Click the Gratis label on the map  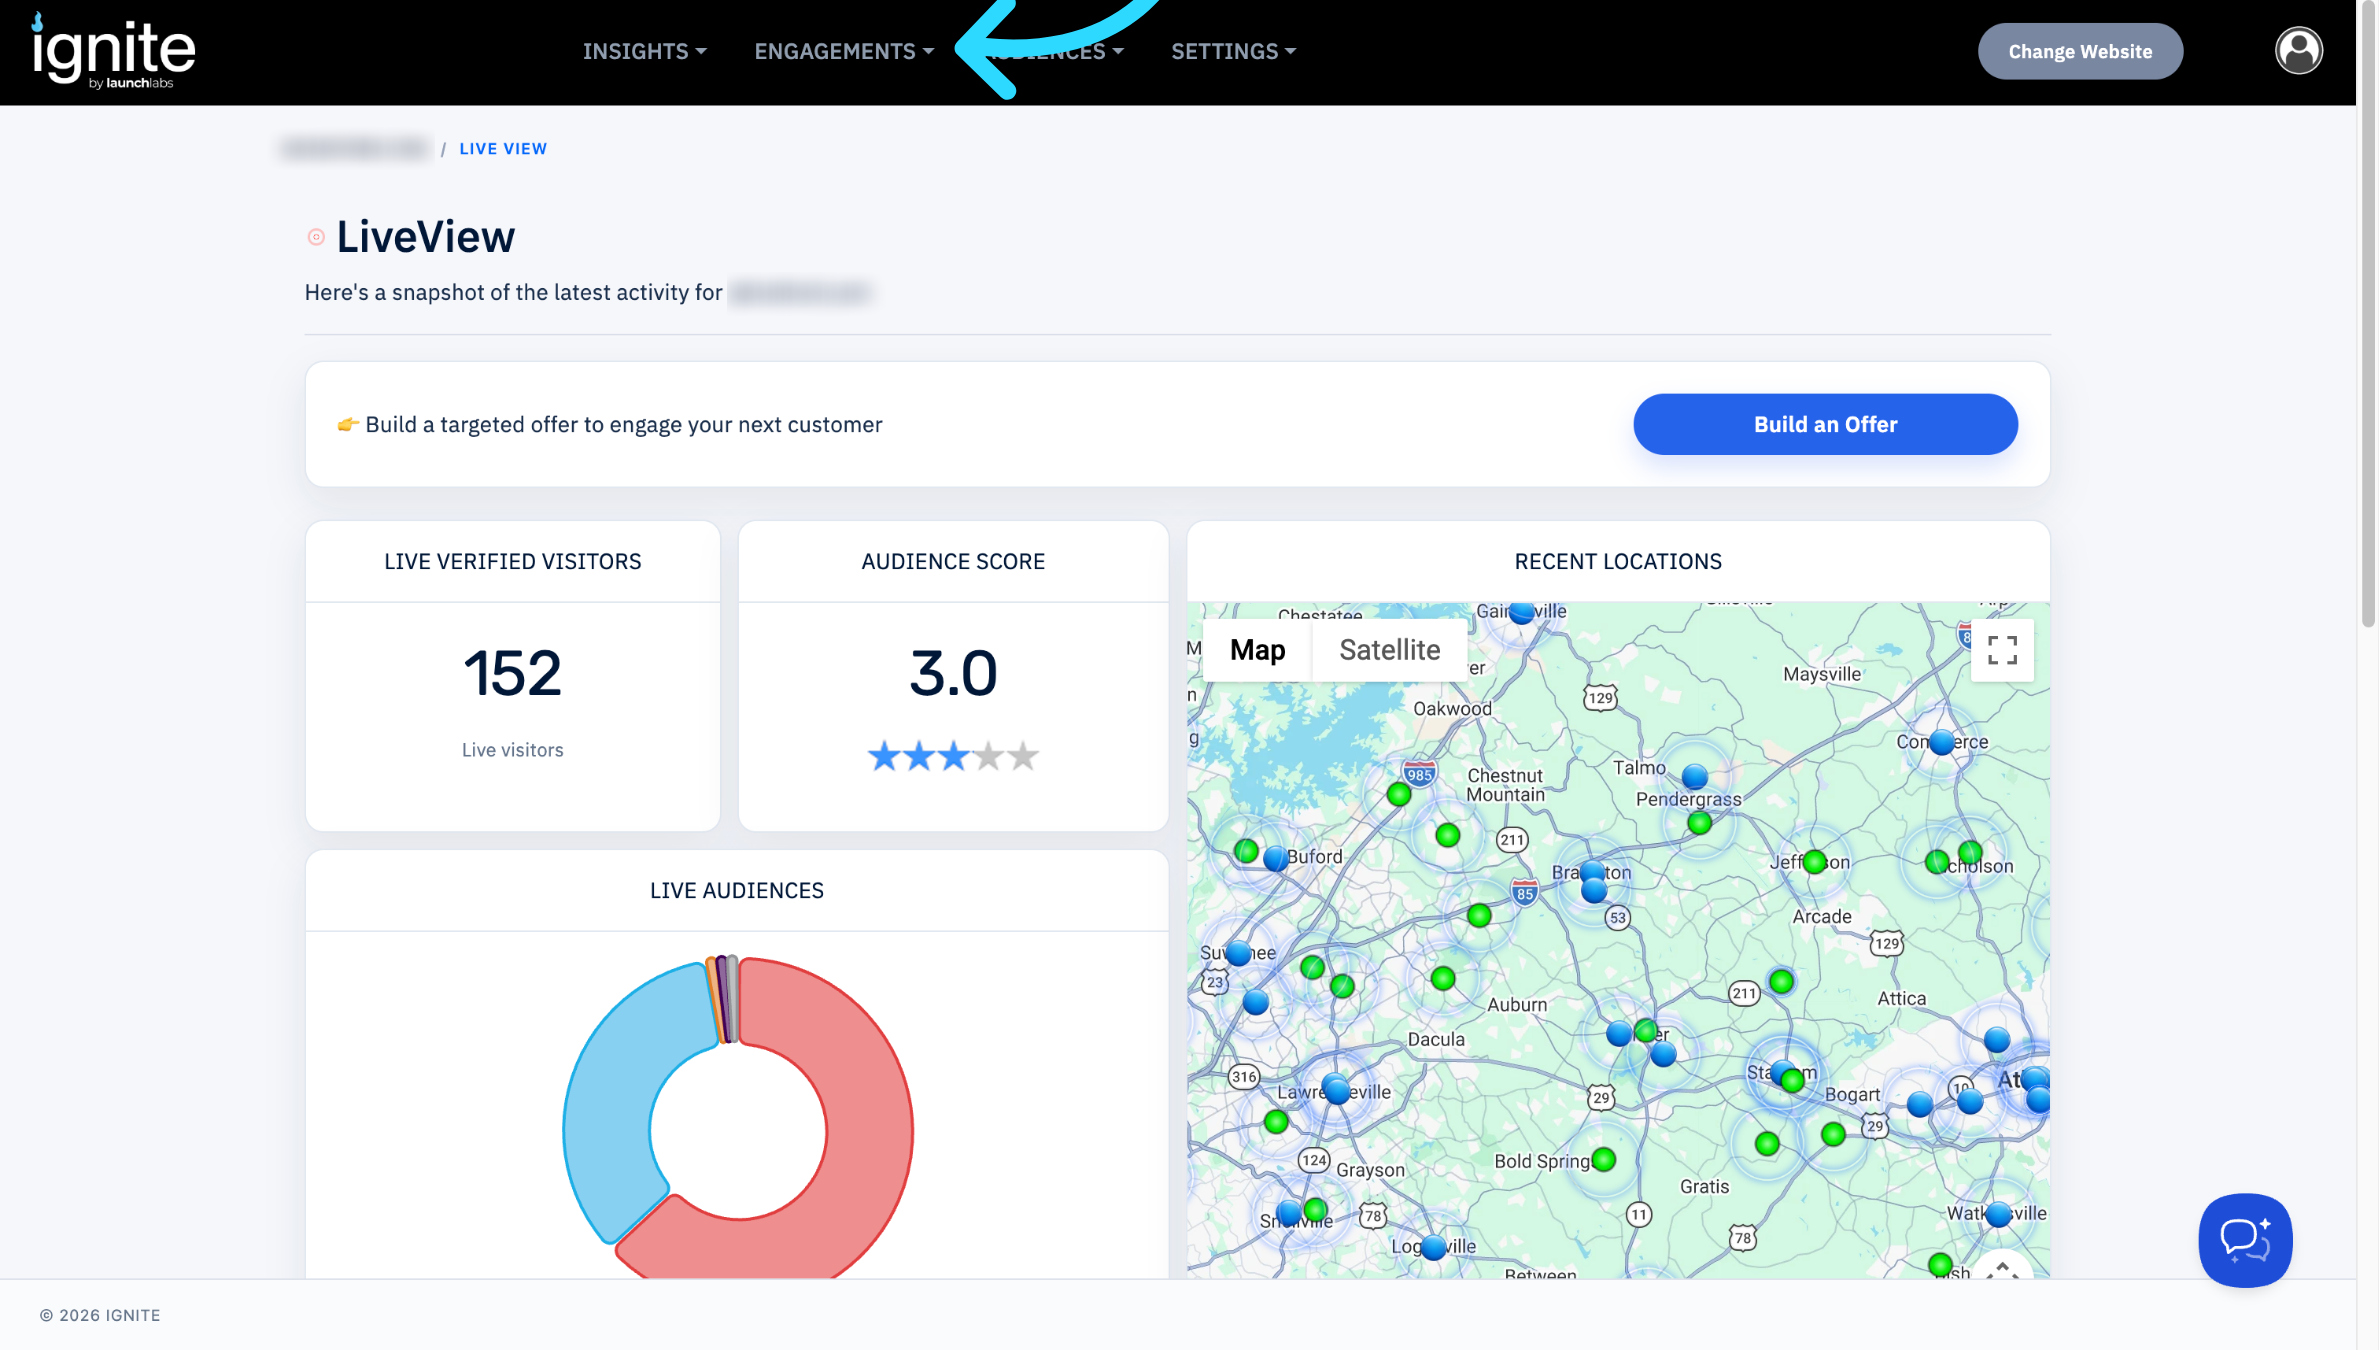(x=1704, y=1187)
